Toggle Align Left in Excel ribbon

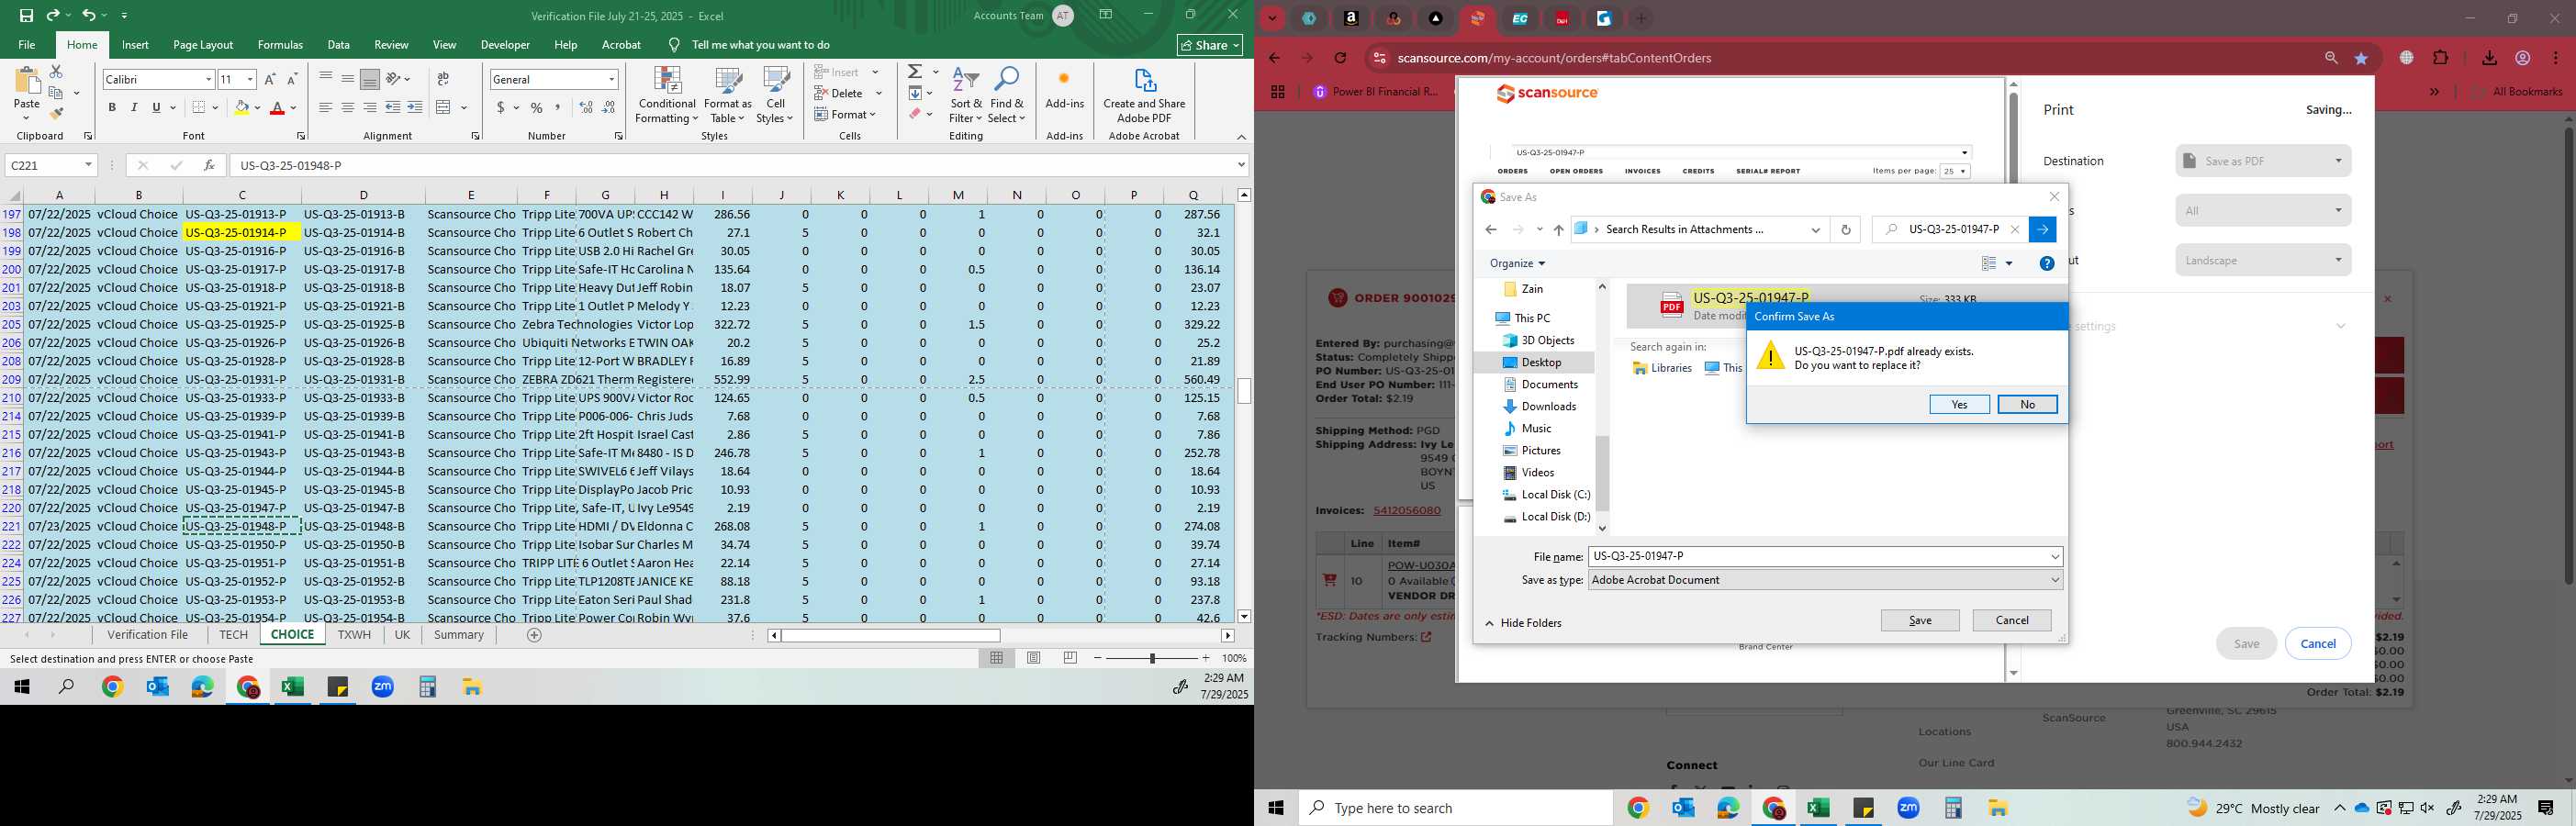(x=325, y=107)
